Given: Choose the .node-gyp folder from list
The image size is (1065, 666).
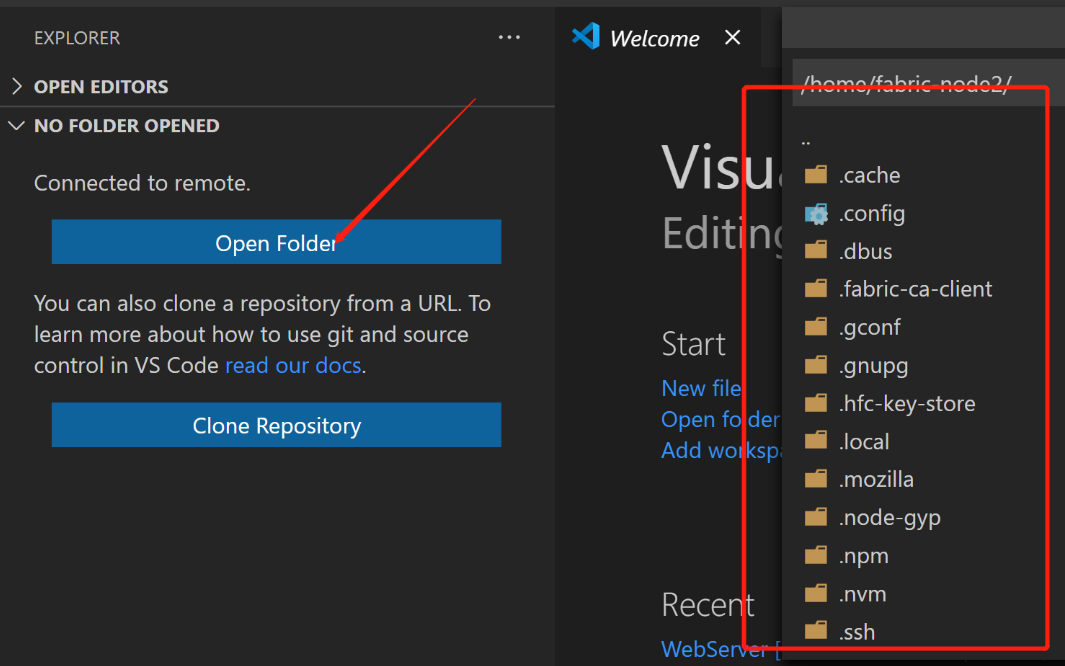Looking at the screenshot, I should click(889, 517).
